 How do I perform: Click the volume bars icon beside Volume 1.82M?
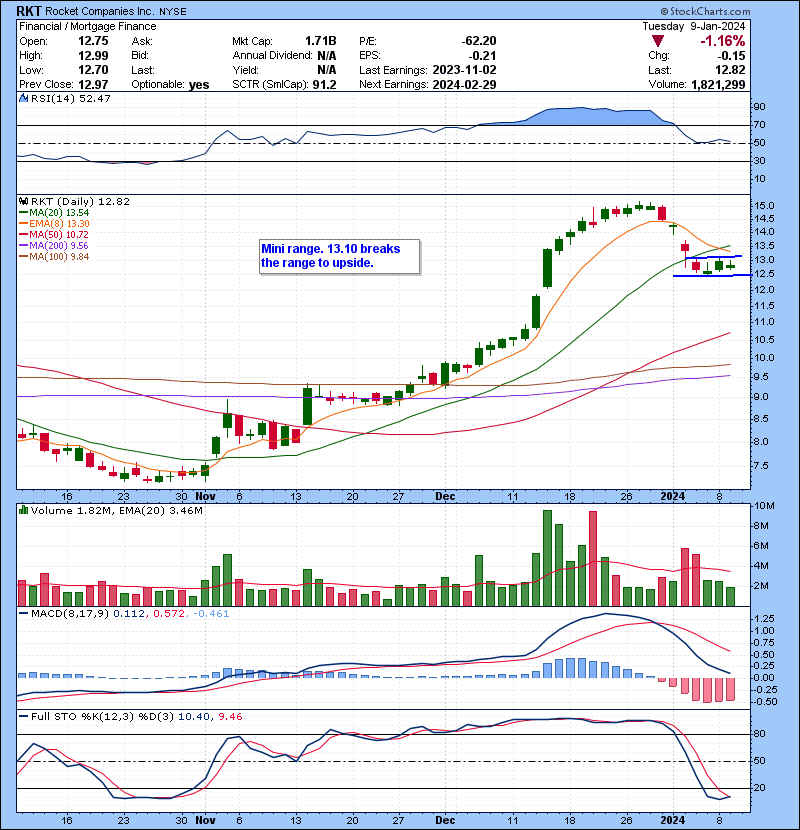[23, 510]
